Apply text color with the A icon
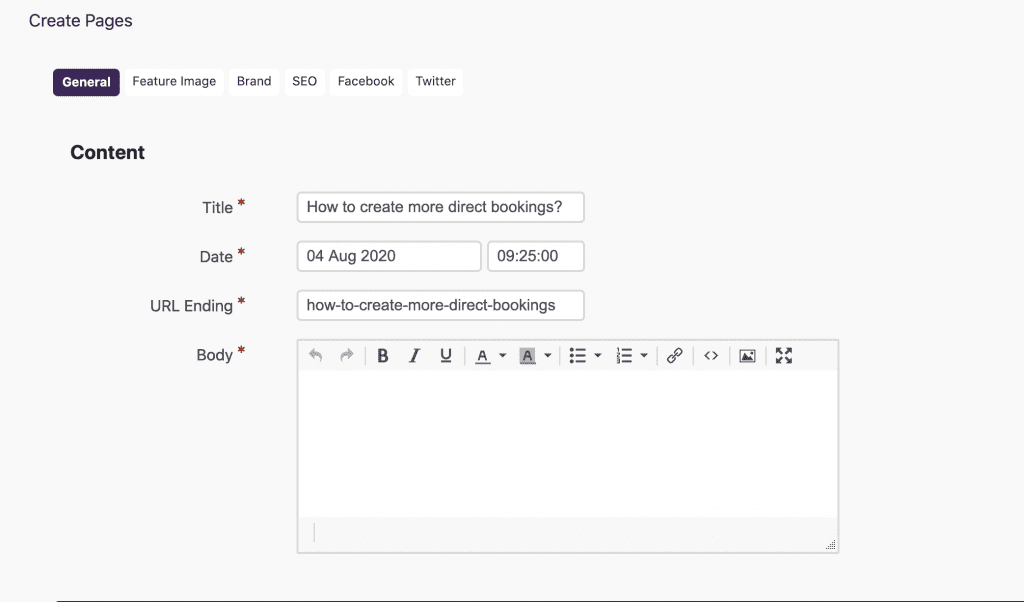The image size is (1024, 602). pyautogui.click(x=483, y=356)
